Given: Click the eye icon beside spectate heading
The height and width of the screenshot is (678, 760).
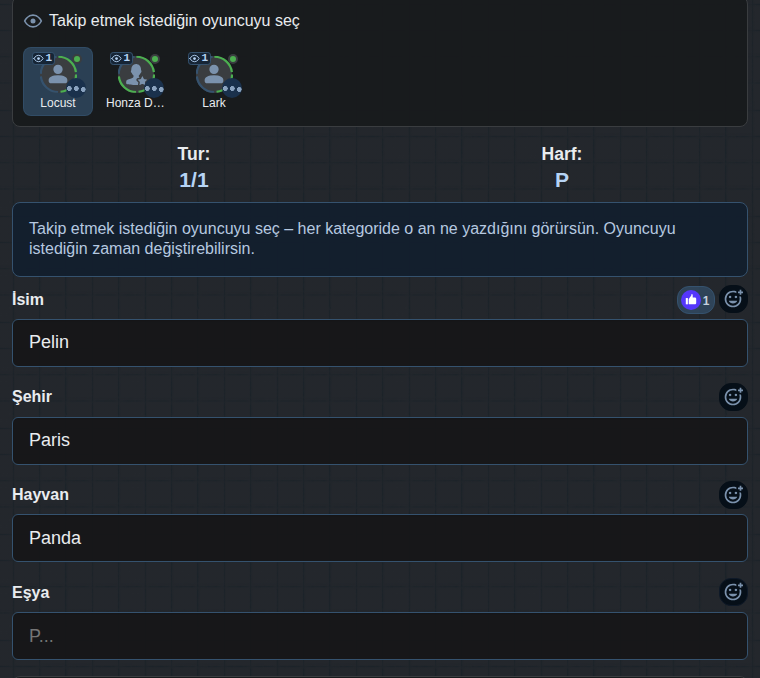Looking at the screenshot, I should [33, 21].
